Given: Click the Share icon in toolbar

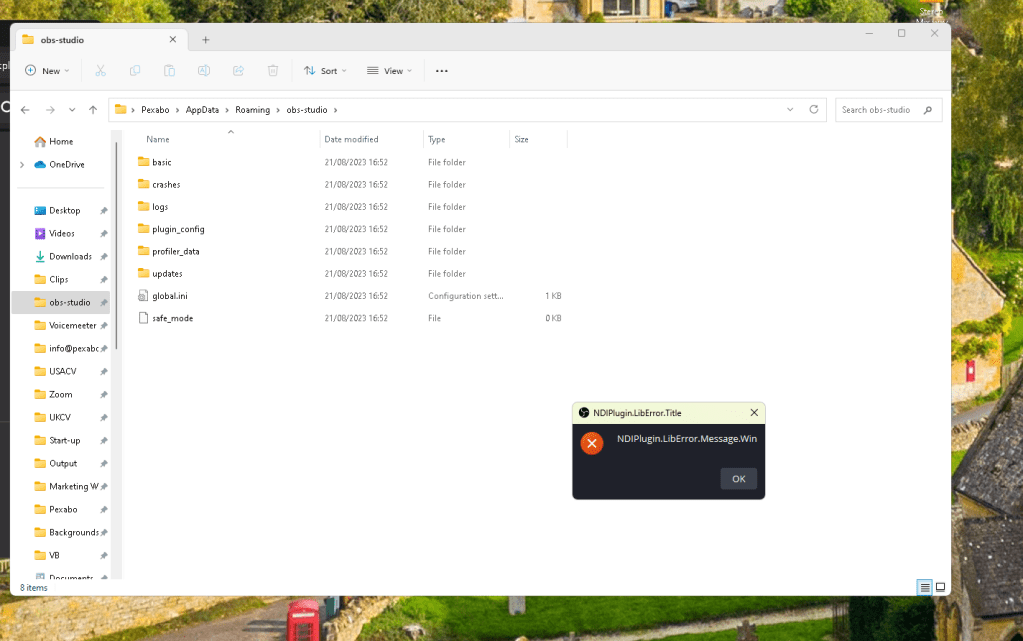Looking at the screenshot, I should click(239, 70).
